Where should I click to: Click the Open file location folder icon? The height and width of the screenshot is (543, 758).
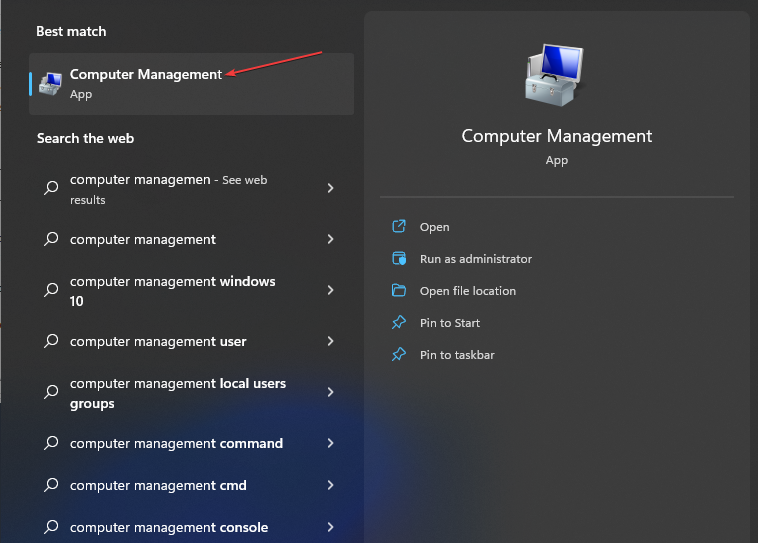point(399,290)
